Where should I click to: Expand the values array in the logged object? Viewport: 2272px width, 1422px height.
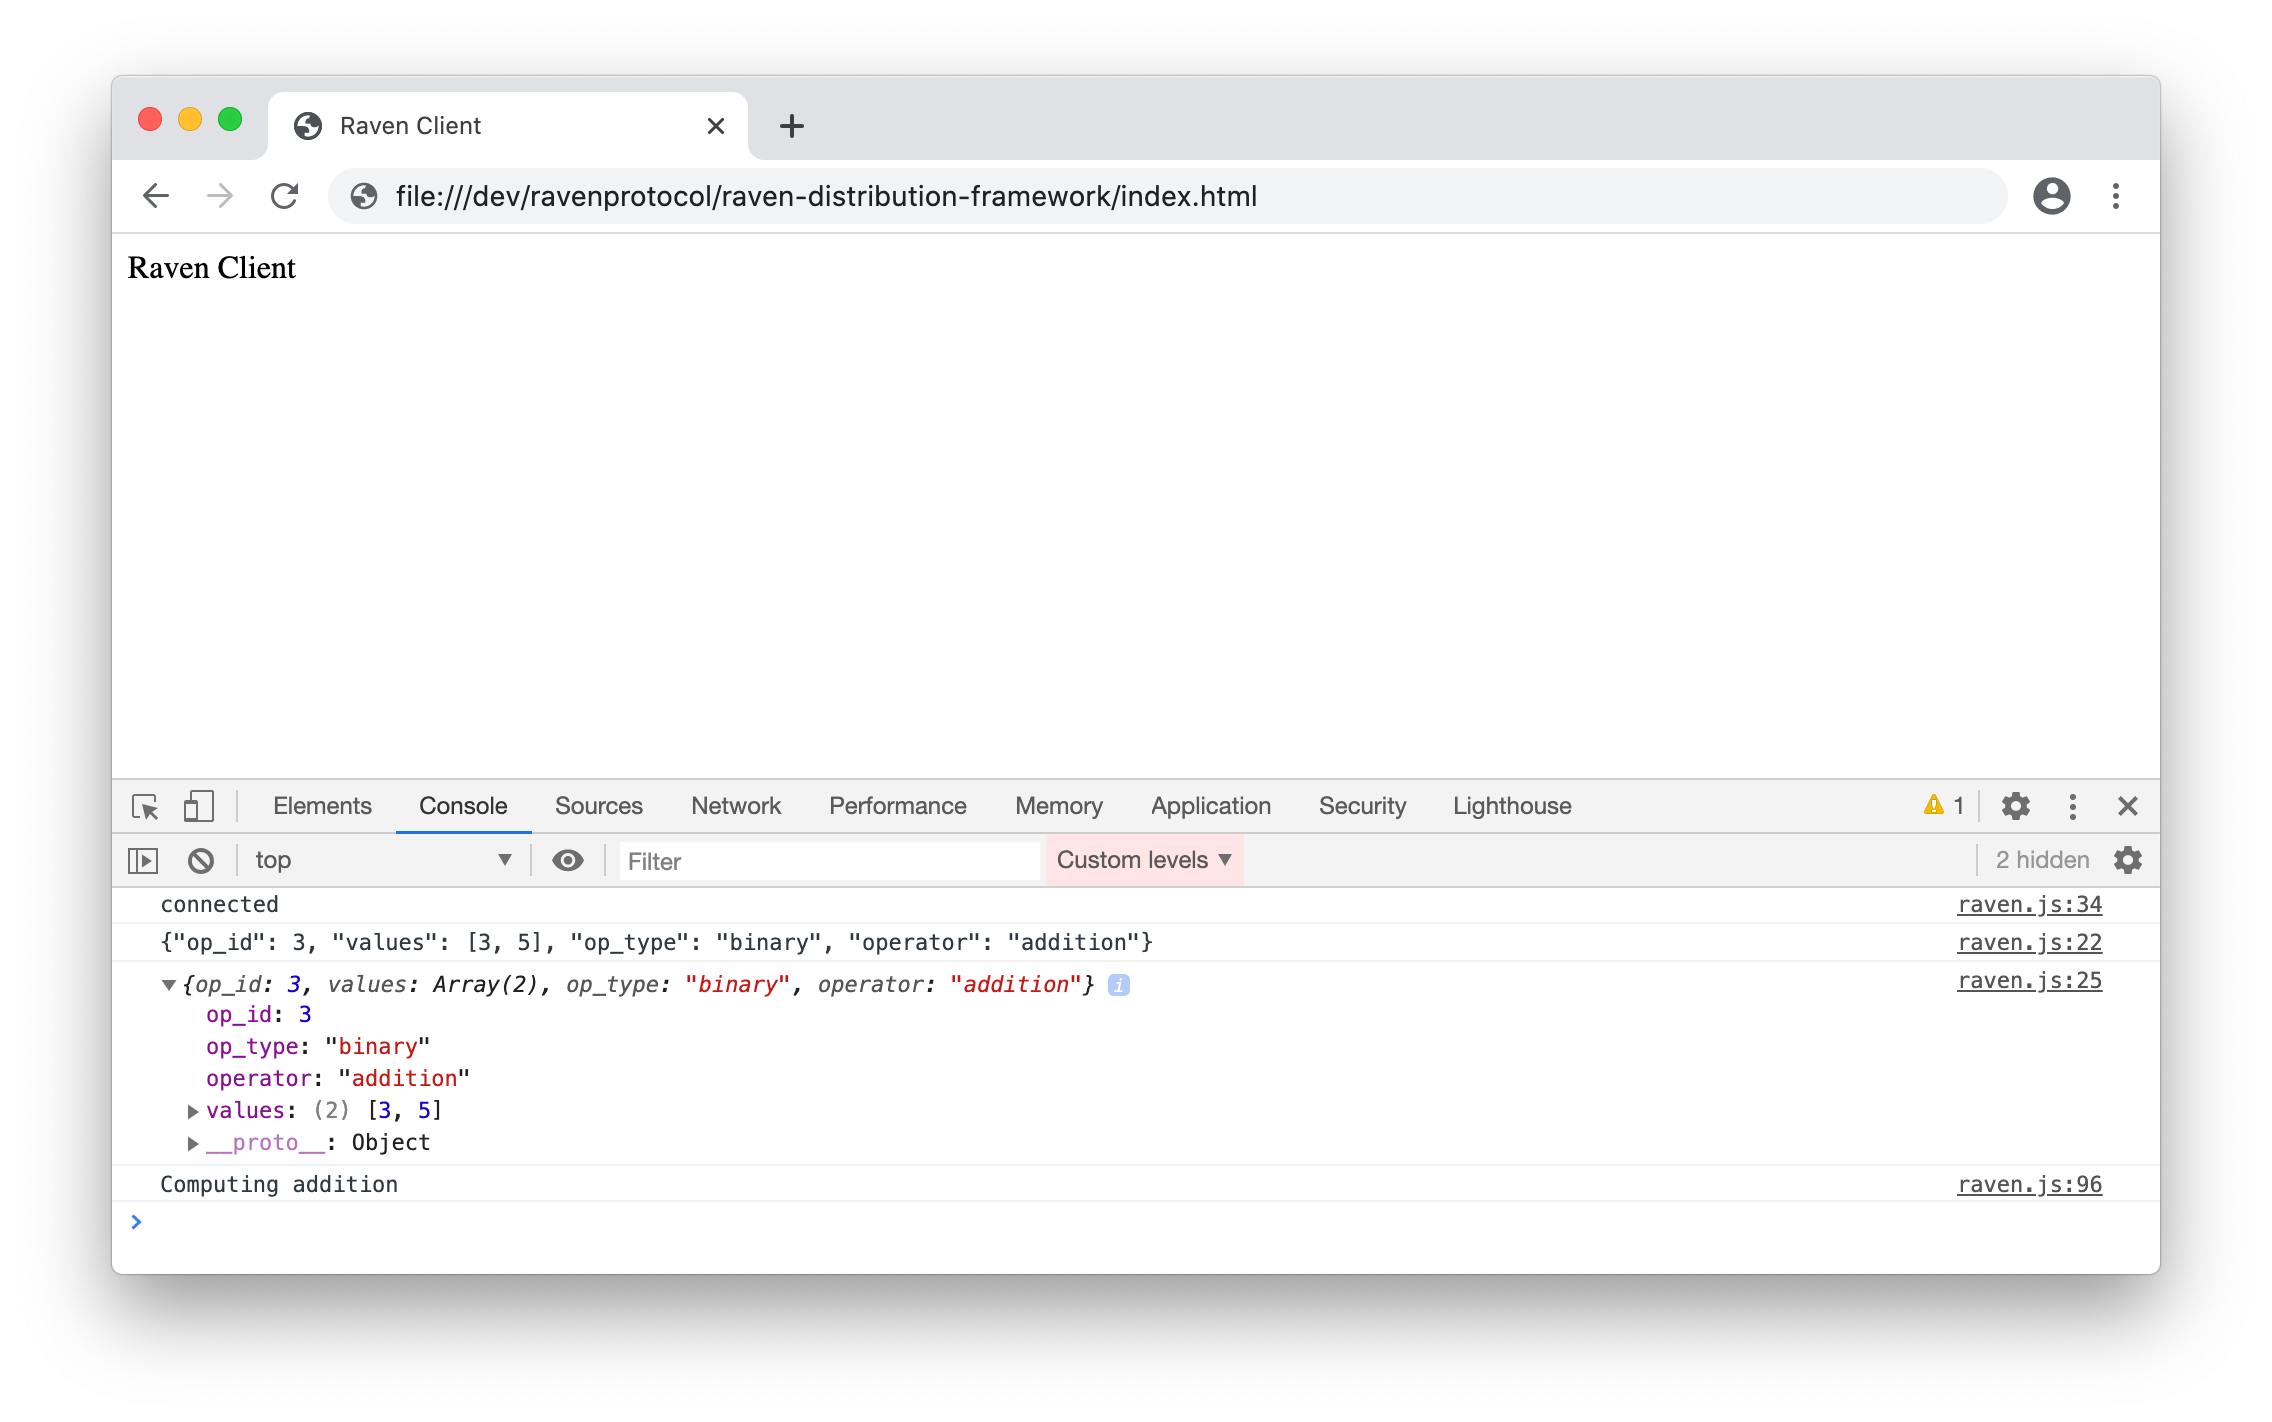pos(191,1110)
